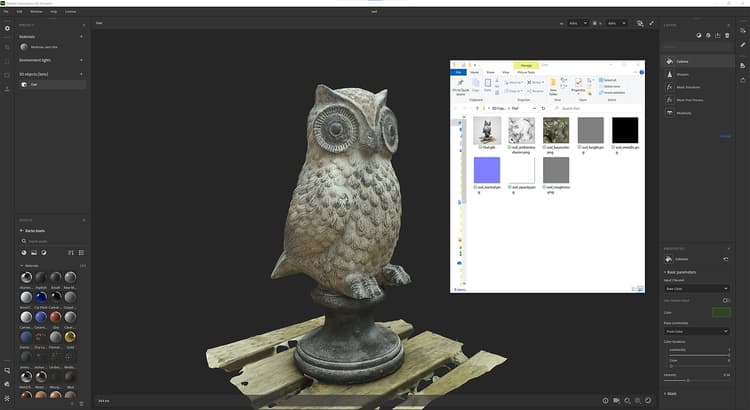
Task: Go back from Starter Assets
Action: point(22,231)
